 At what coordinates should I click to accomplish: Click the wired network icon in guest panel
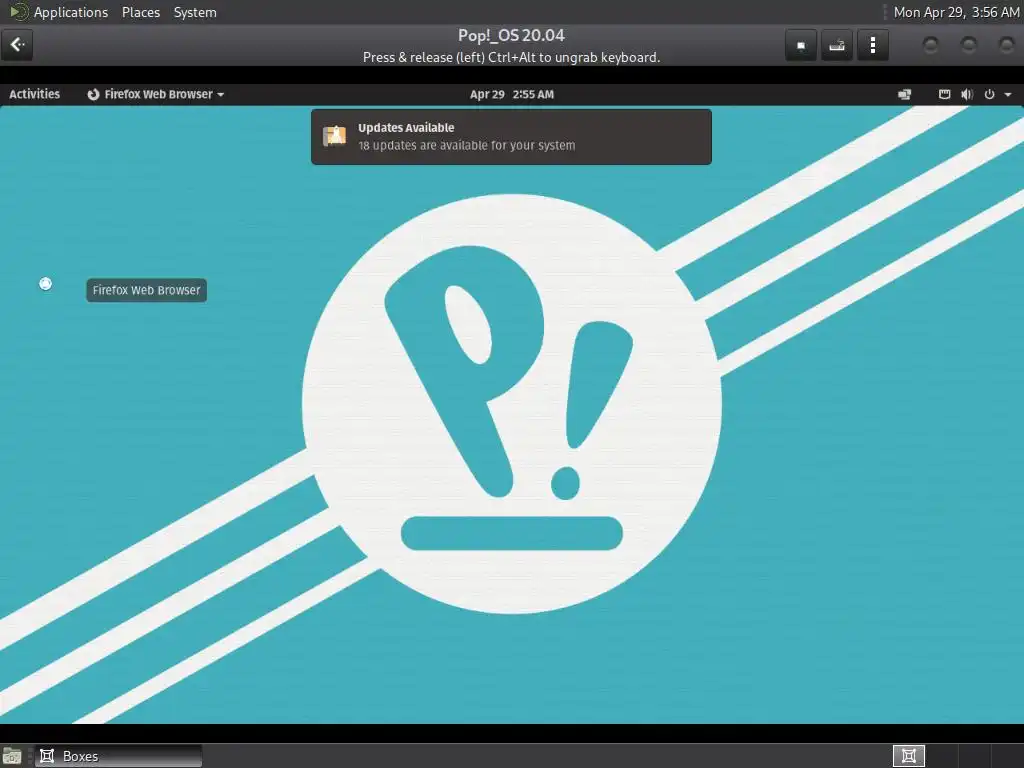944,94
